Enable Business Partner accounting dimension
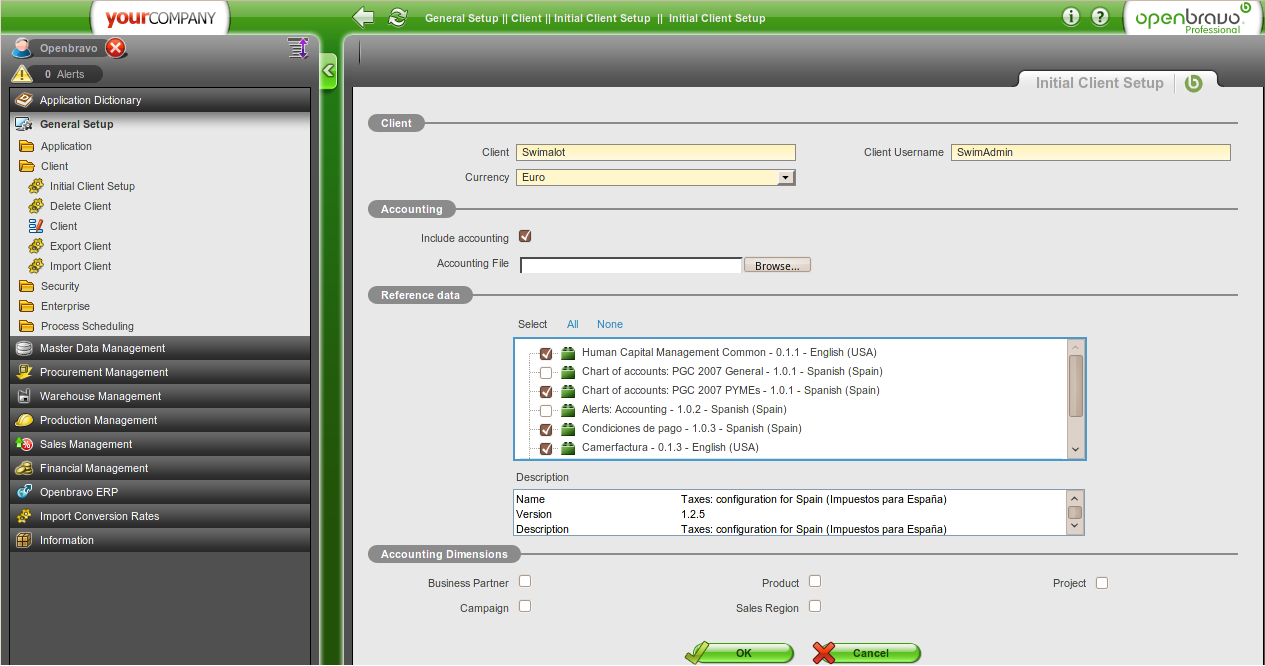The width and height of the screenshot is (1265, 666). [x=525, y=581]
